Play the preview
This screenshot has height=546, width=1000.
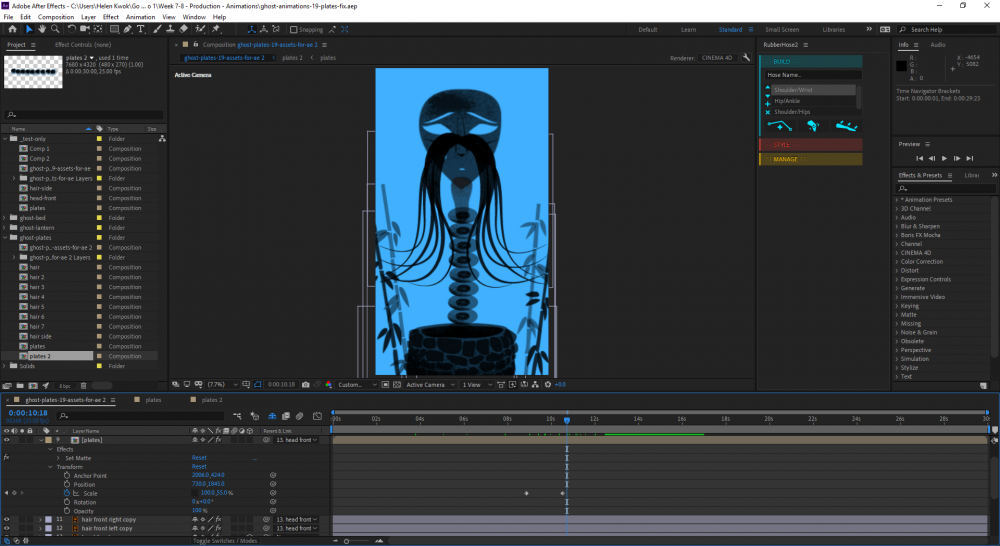tap(945, 158)
